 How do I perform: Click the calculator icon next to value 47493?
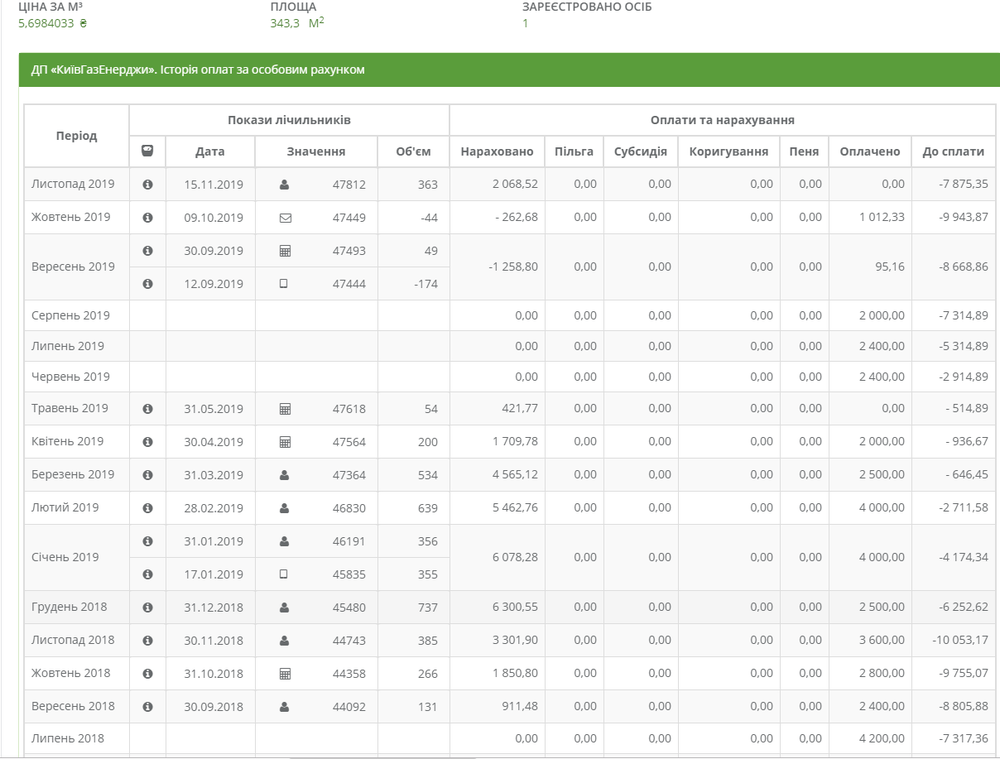[285, 251]
